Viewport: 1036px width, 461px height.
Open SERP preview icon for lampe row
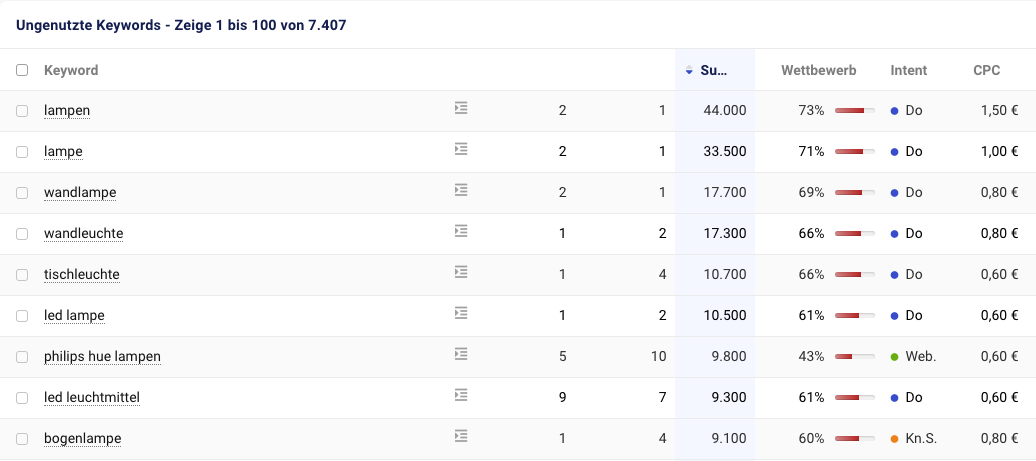point(460,149)
